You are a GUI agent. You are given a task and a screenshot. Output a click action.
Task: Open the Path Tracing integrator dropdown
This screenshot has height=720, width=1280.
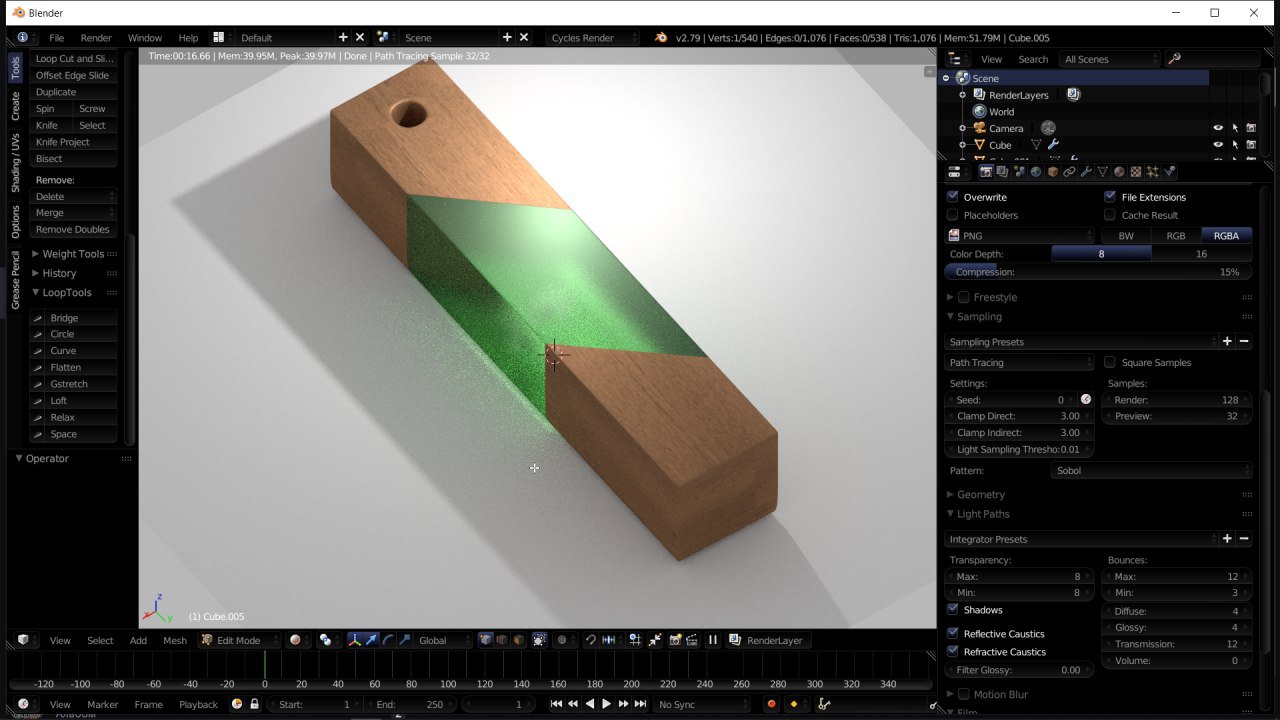click(x=1020, y=362)
